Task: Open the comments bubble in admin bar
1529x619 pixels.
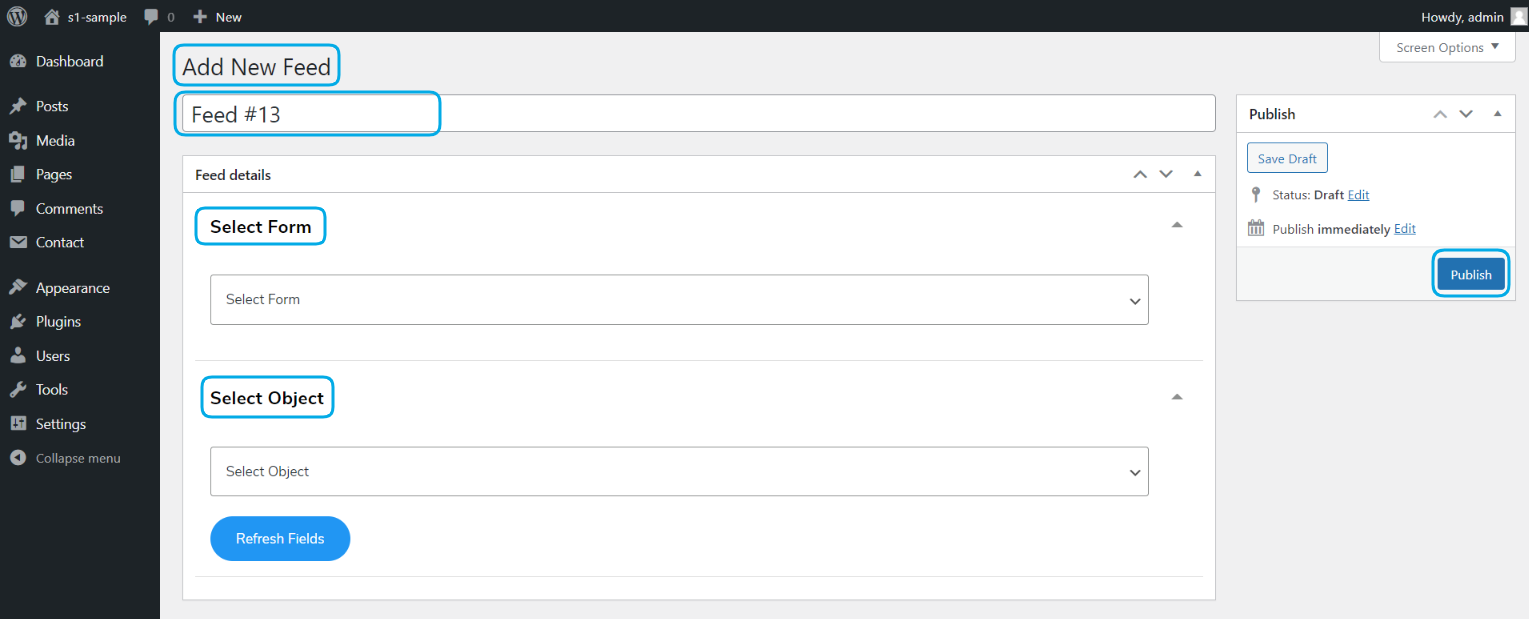Action: [x=151, y=17]
